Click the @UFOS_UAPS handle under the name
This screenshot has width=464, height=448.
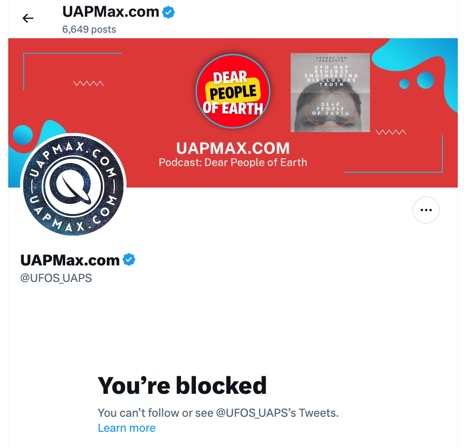click(x=56, y=278)
